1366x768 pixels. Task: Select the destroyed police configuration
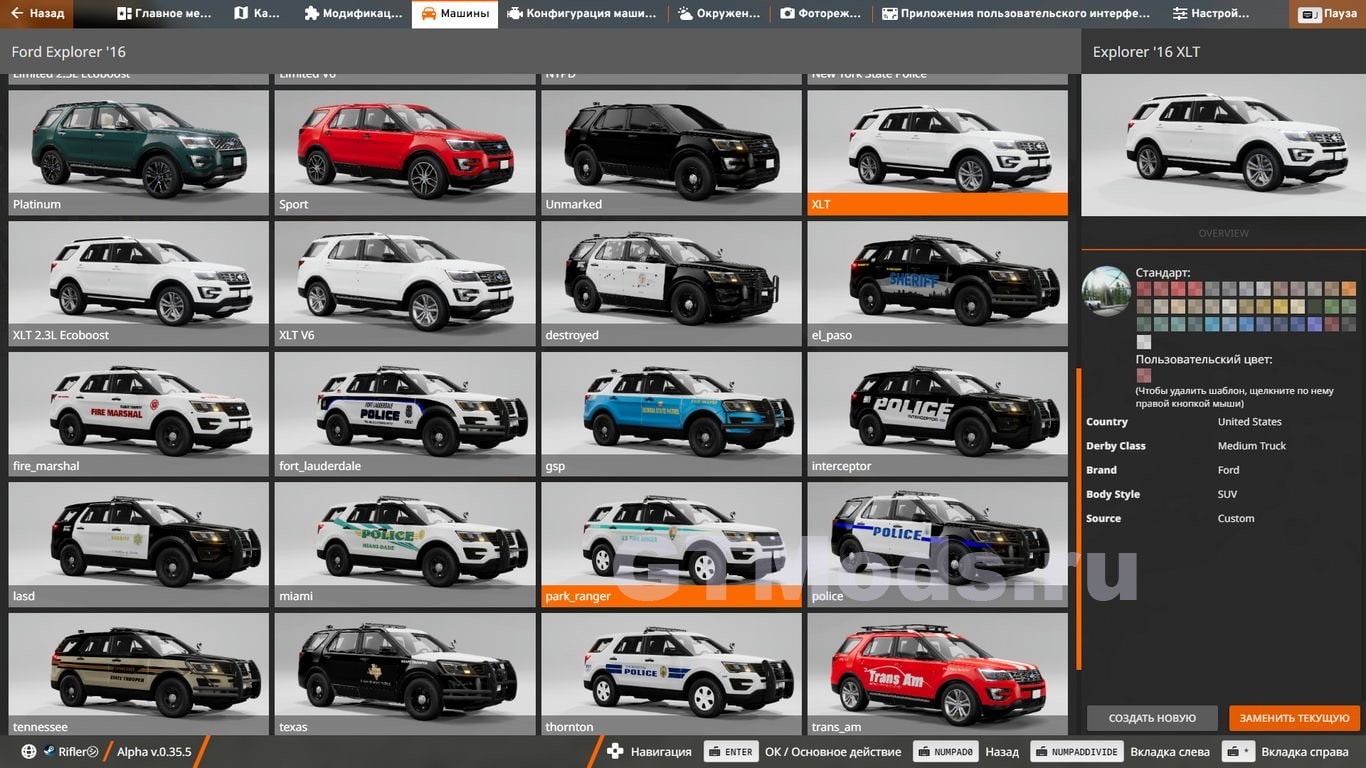point(671,284)
